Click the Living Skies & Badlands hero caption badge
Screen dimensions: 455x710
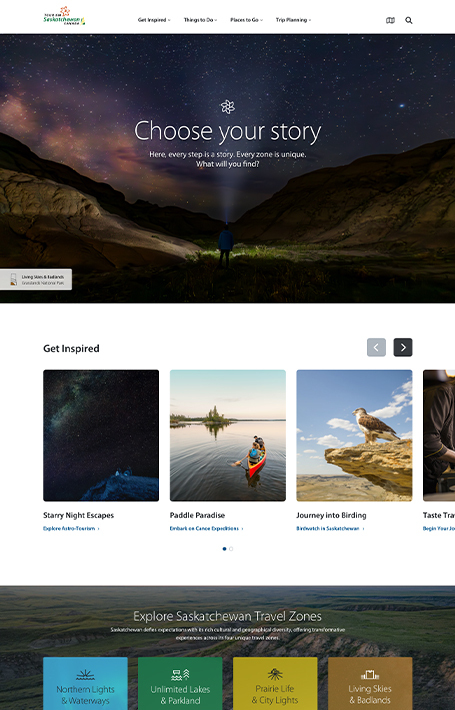click(36, 279)
